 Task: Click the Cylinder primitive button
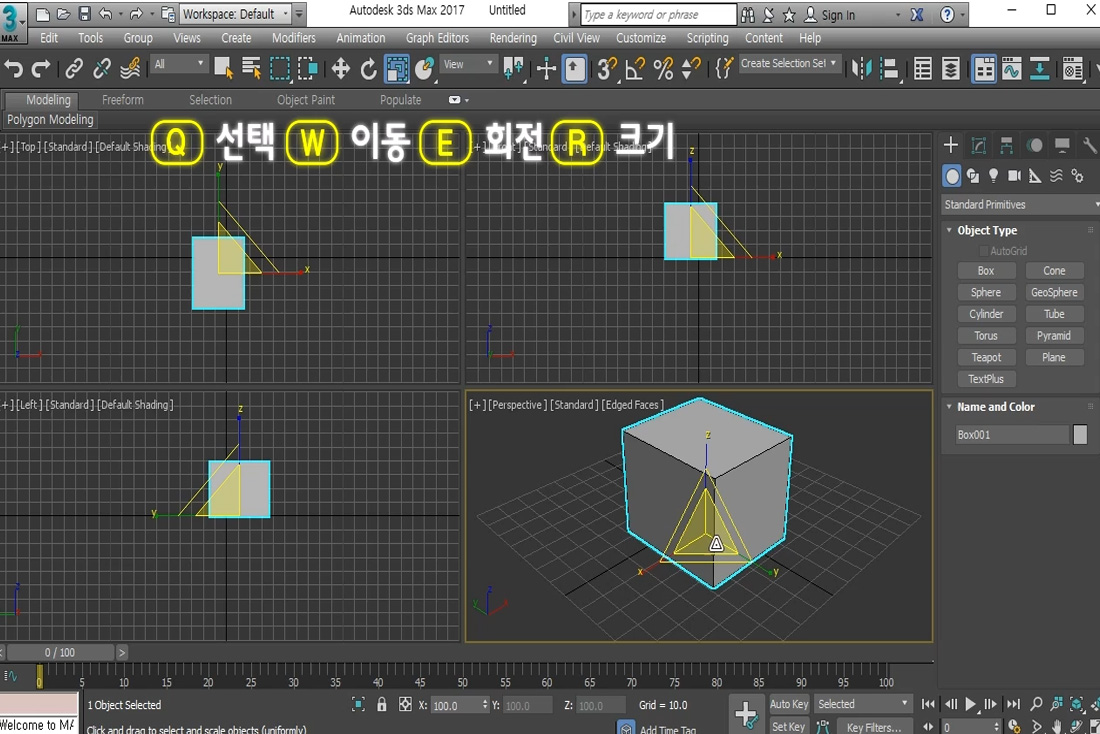(986, 314)
